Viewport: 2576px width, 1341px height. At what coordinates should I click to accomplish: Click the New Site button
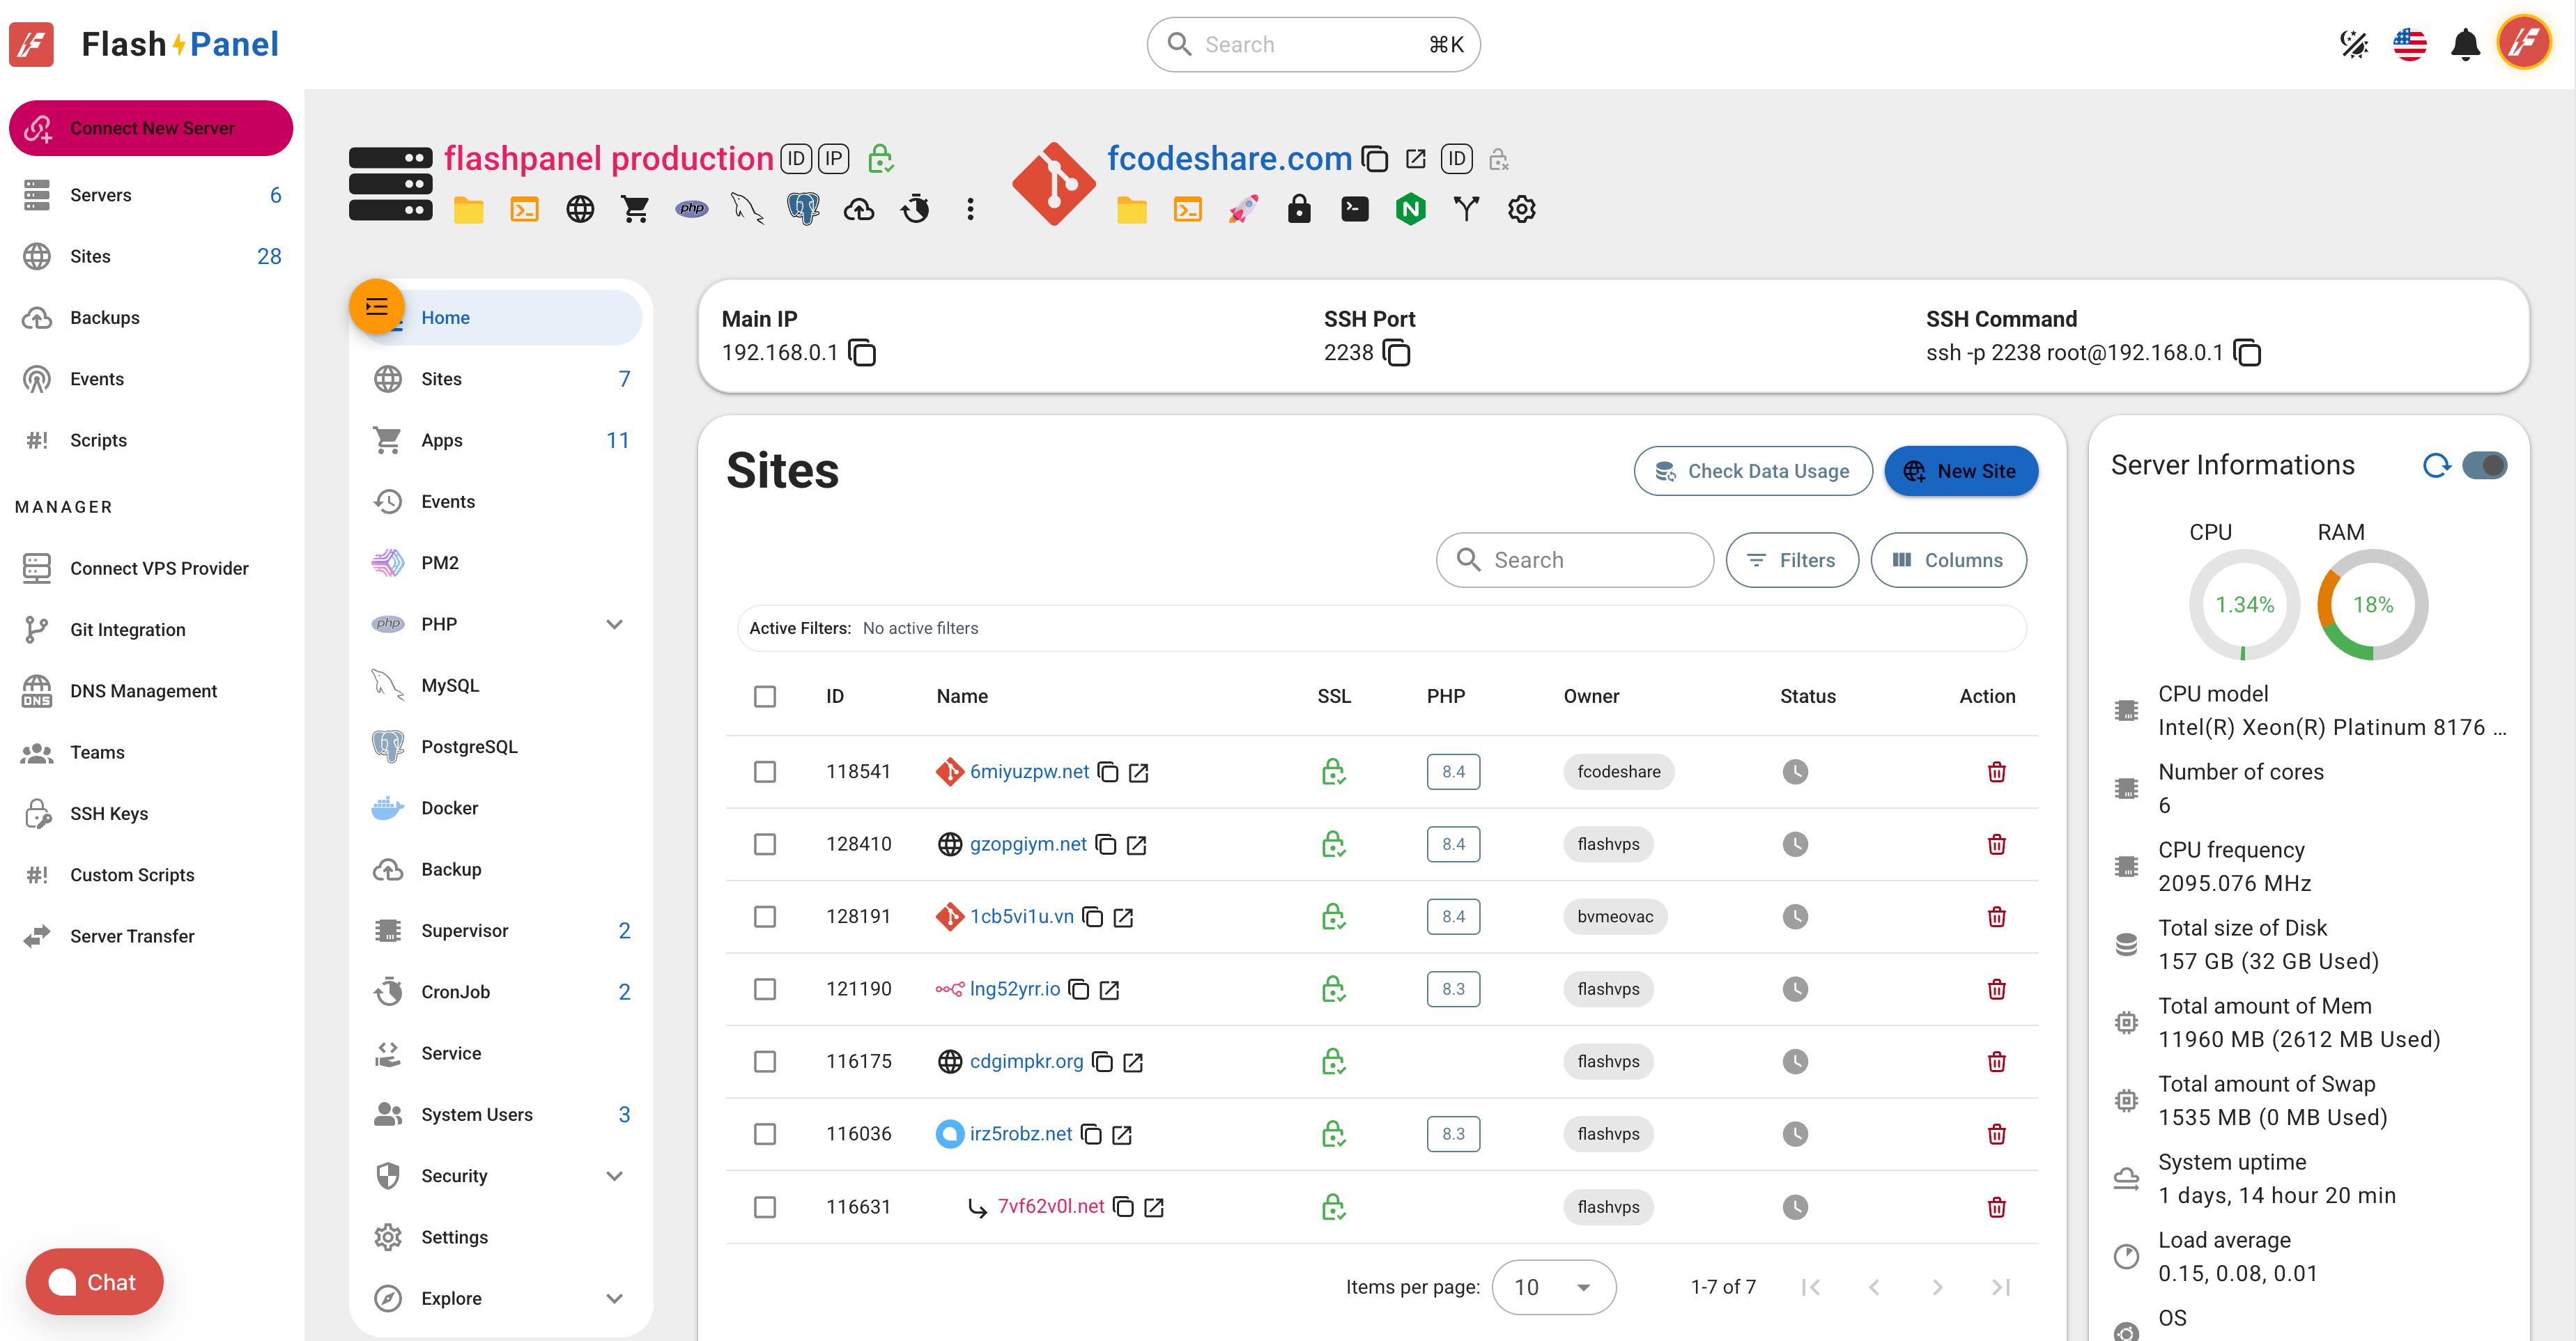1960,471
